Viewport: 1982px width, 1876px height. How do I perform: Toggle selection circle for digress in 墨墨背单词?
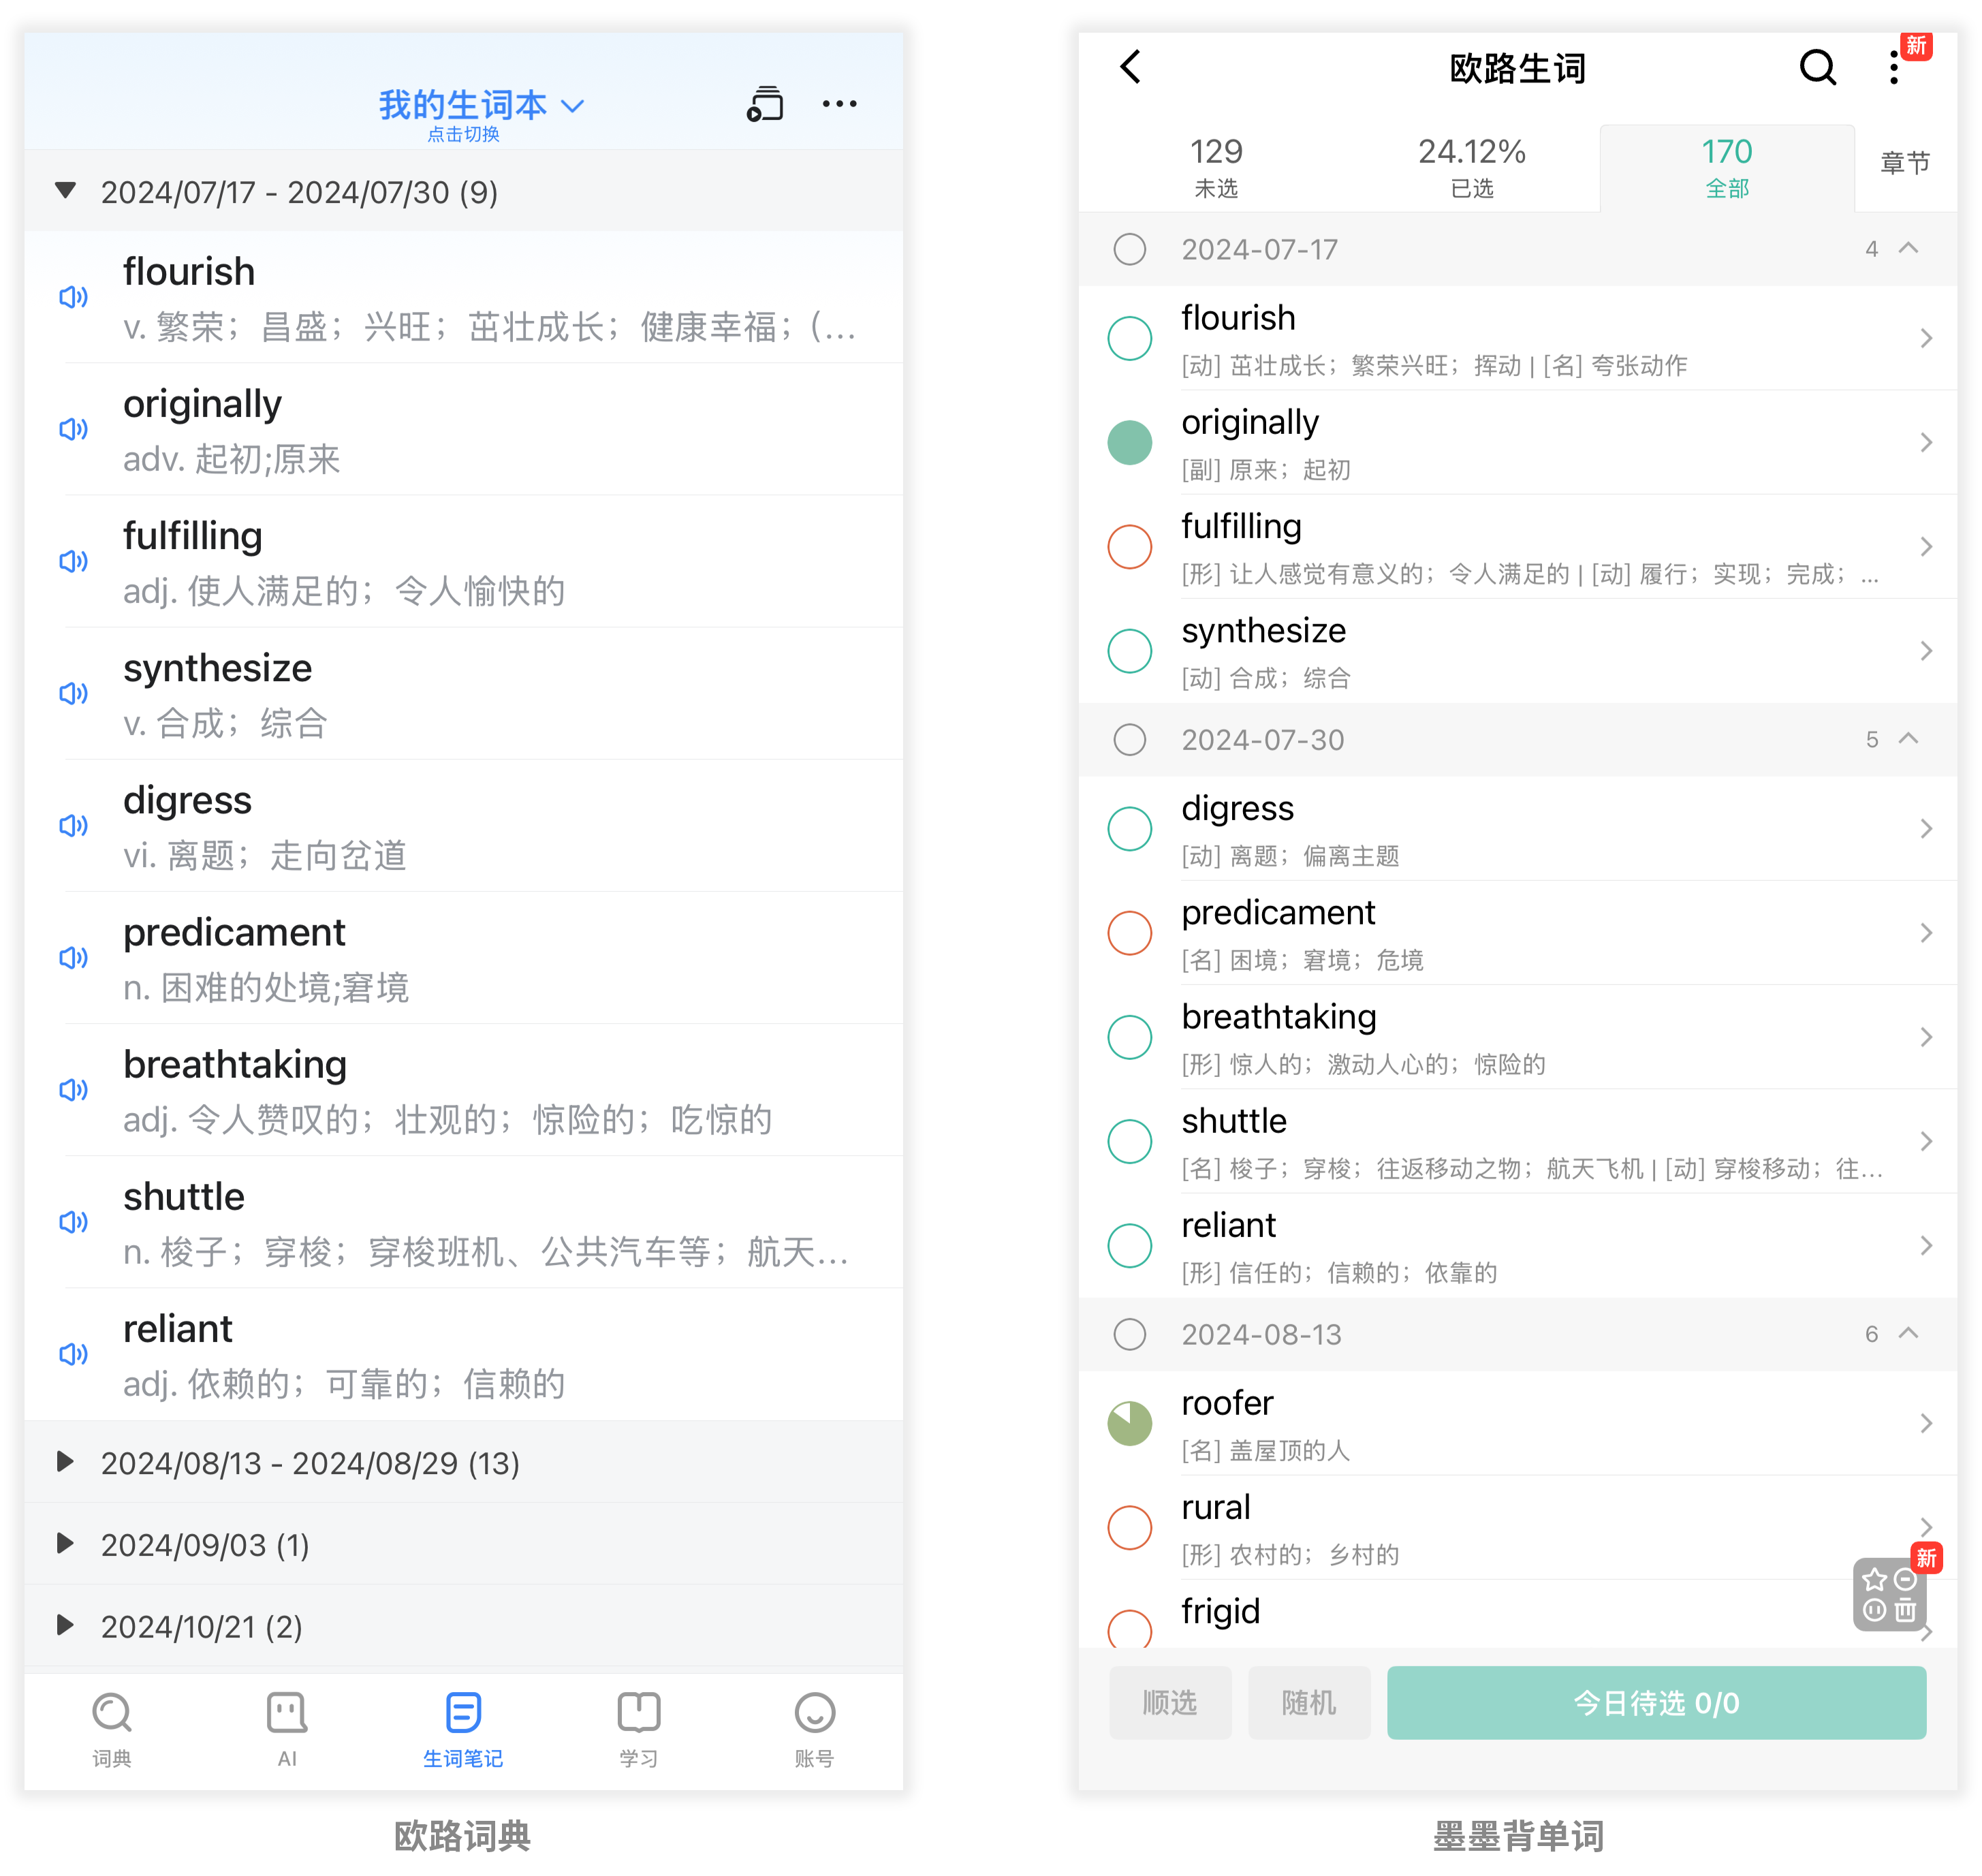click(1129, 829)
